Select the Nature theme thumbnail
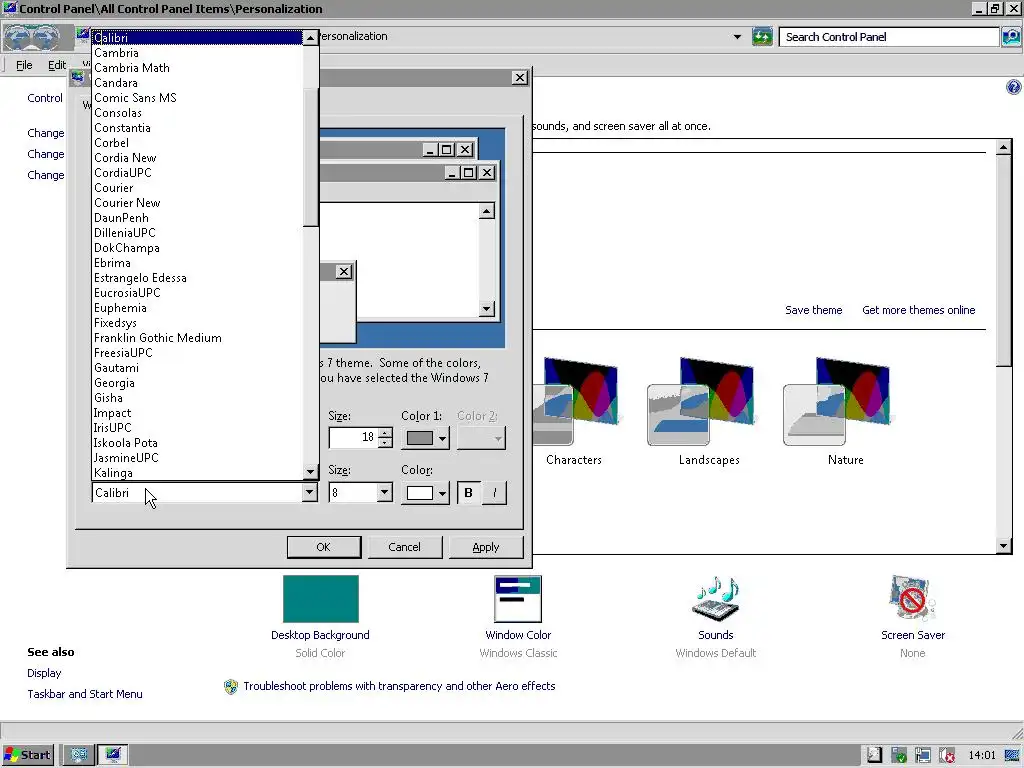Screen dimensions: 1024x768 [x=837, y=402]
